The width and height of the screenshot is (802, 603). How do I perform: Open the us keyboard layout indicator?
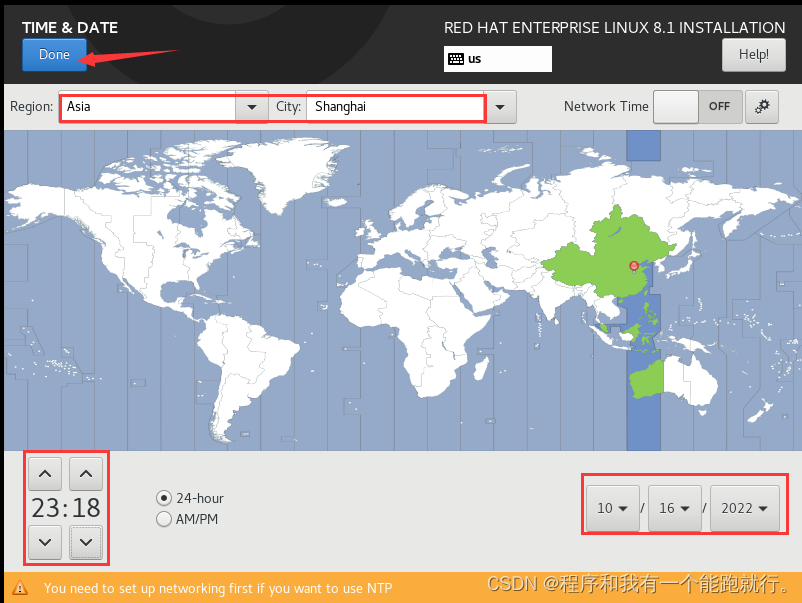click(498, 59)
